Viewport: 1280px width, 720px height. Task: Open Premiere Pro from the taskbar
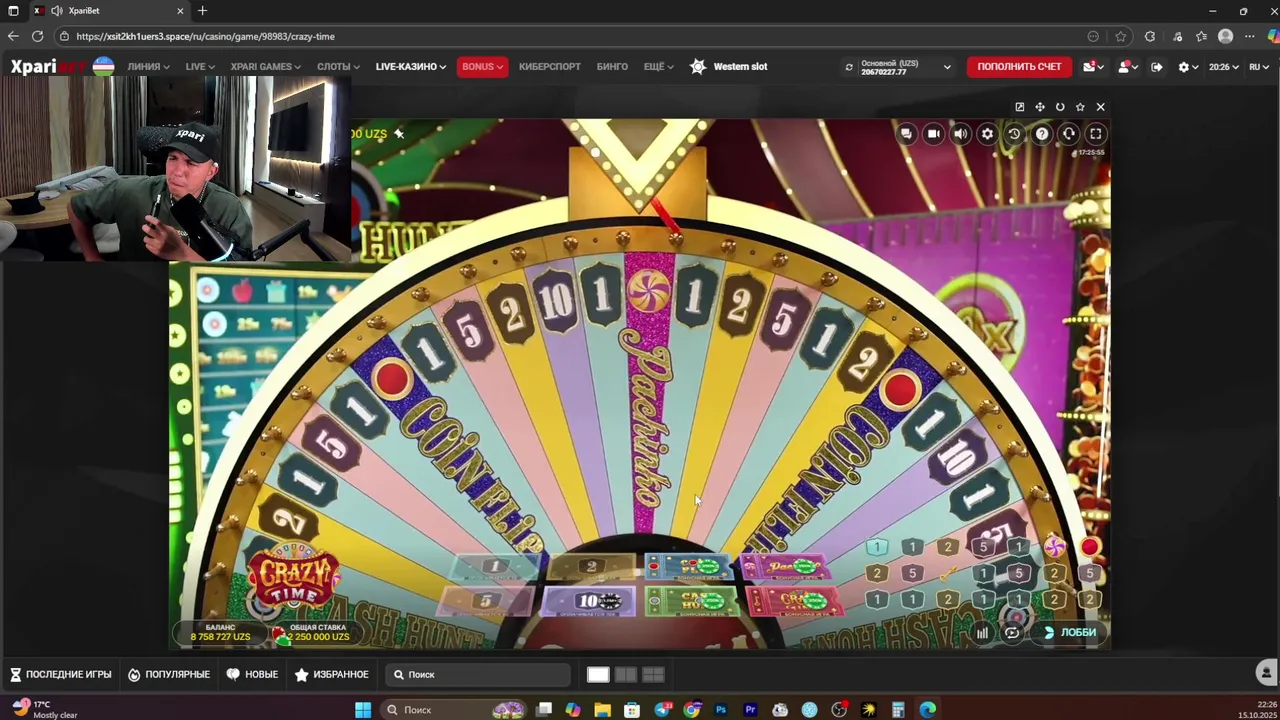pyautogui.click(x=750, y=710)
